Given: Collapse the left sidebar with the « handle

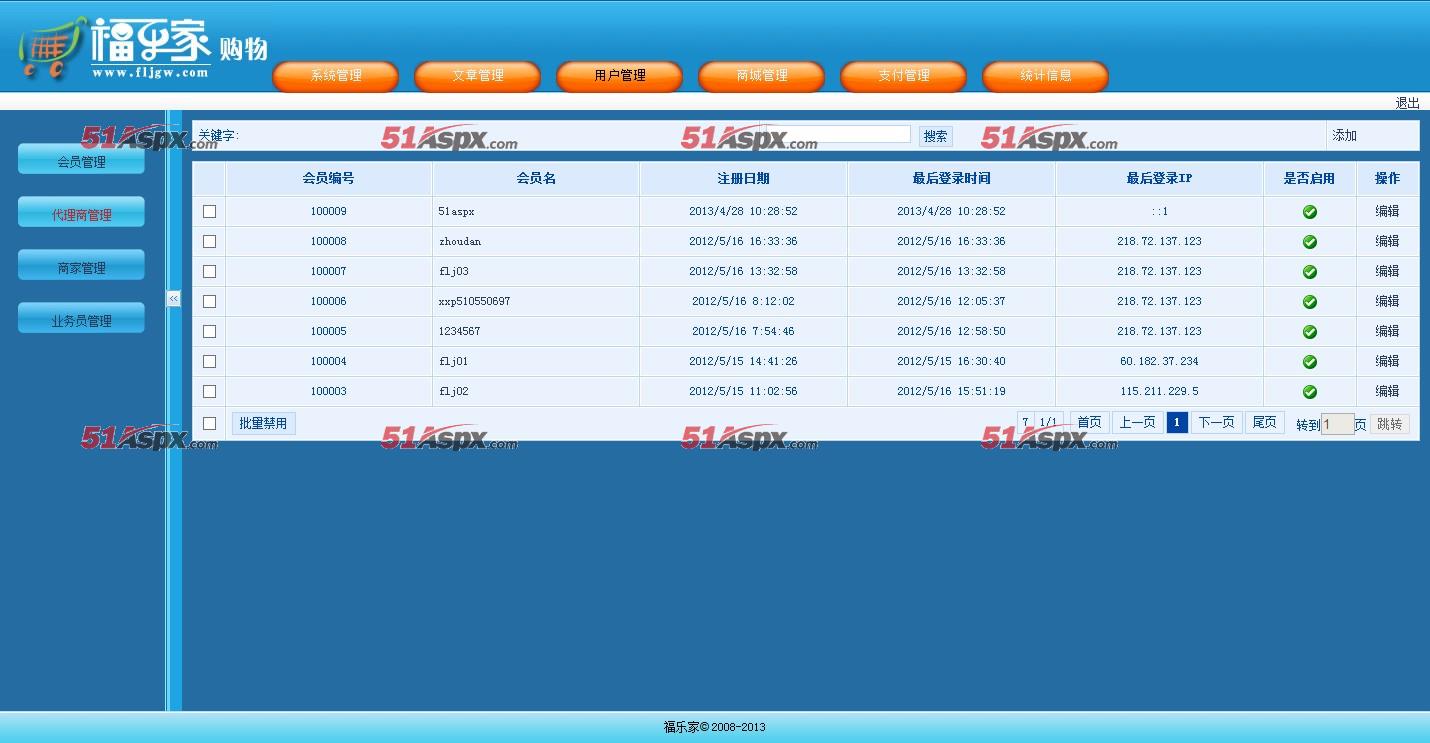Looking at the screenshot, I should (x=173, y=299).
